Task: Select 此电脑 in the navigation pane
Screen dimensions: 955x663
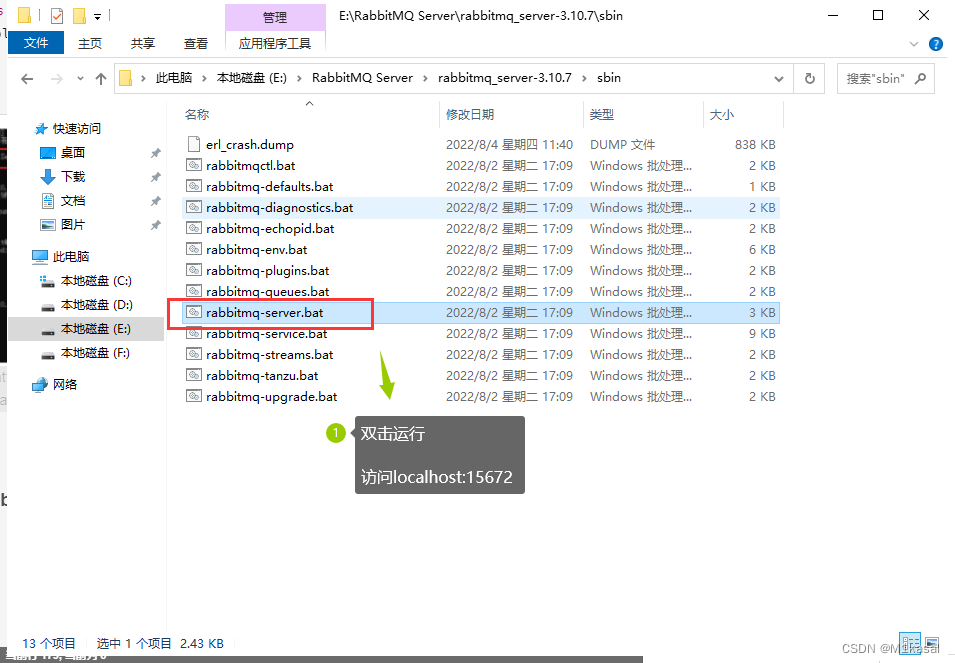Action: (x=71, y=256)
